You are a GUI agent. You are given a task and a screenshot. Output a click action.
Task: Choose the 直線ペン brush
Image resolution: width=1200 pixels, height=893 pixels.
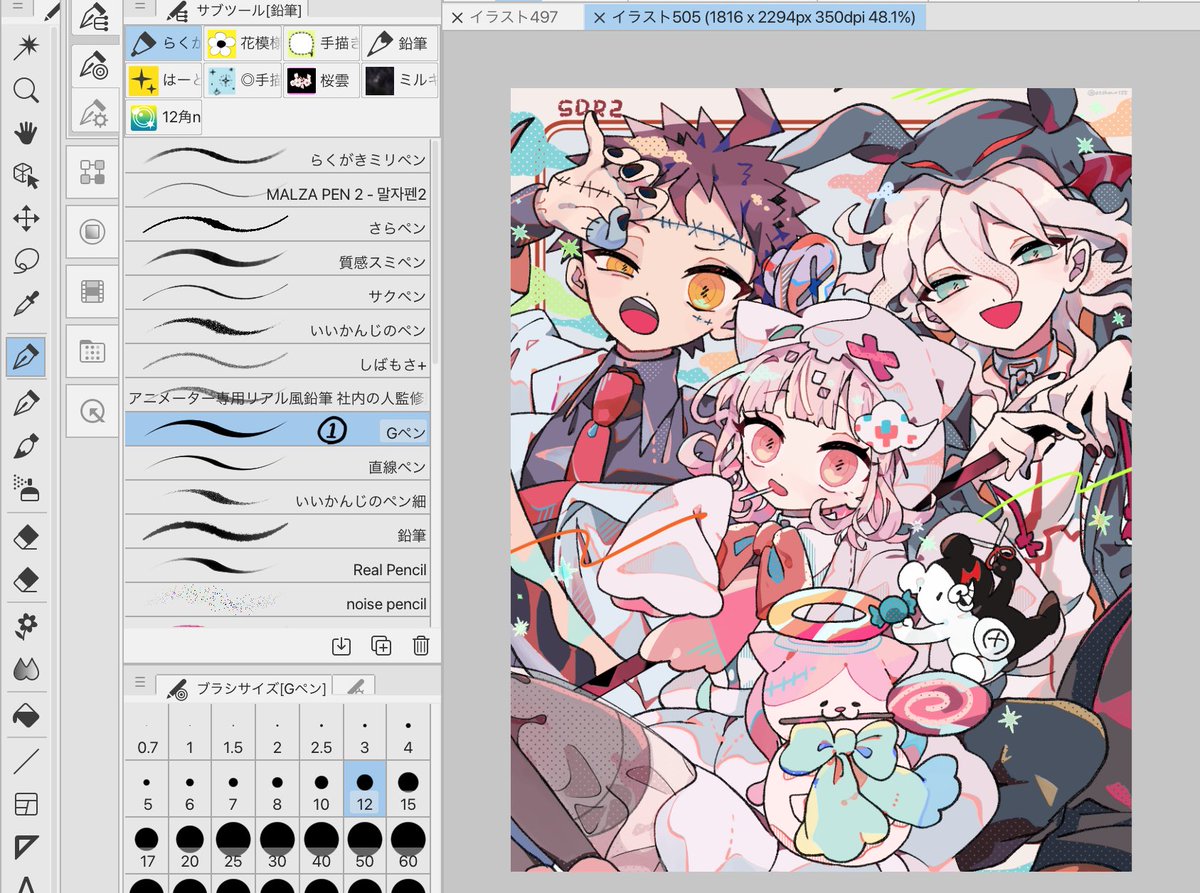pos(277,465)
